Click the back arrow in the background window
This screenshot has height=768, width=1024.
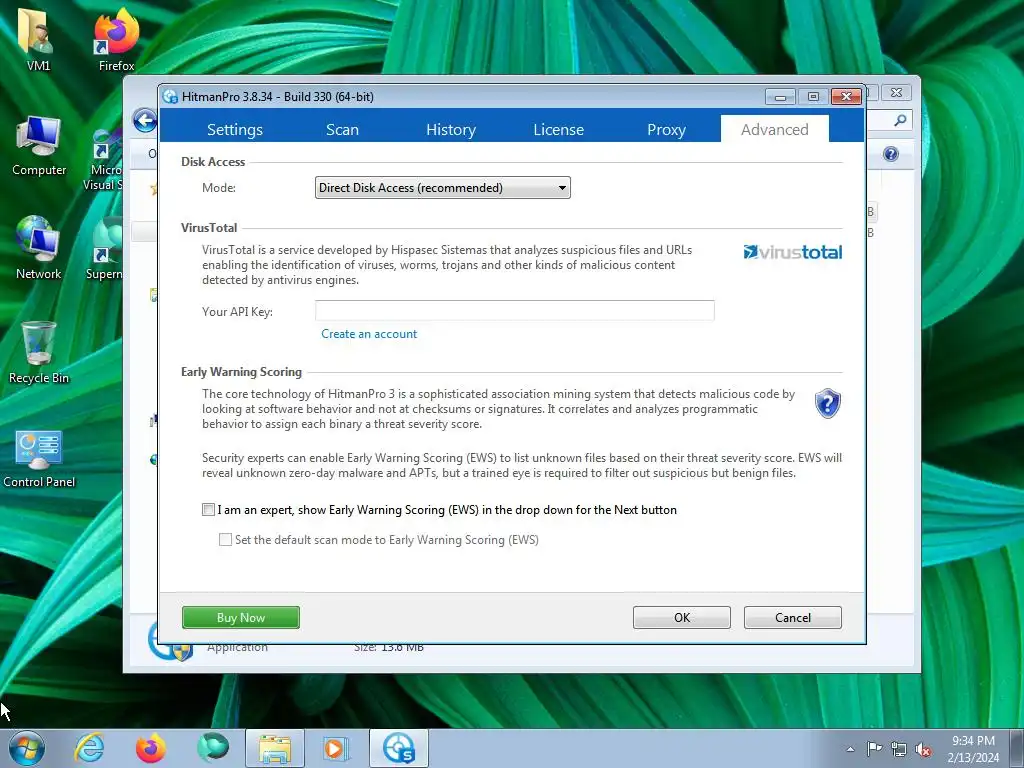click(145, 120)
